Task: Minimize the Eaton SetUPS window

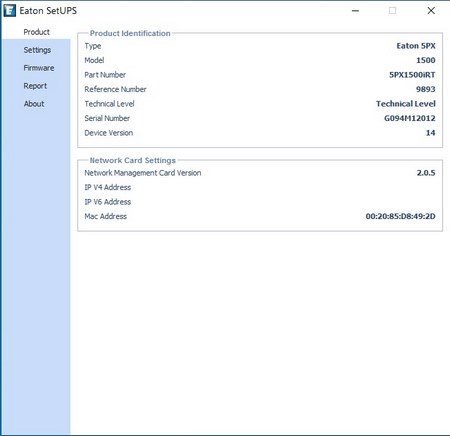Action: 355,11
